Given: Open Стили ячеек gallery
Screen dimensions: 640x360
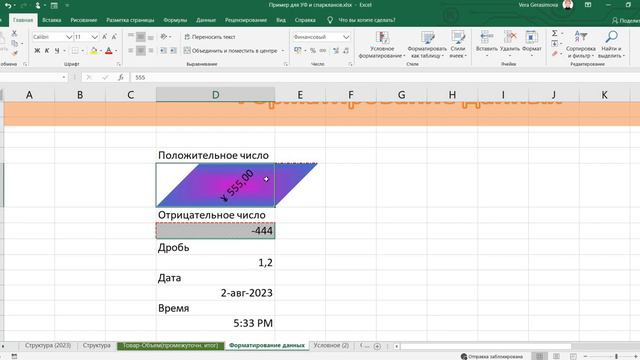Looking at the screenshot, I should coord(458,44).
